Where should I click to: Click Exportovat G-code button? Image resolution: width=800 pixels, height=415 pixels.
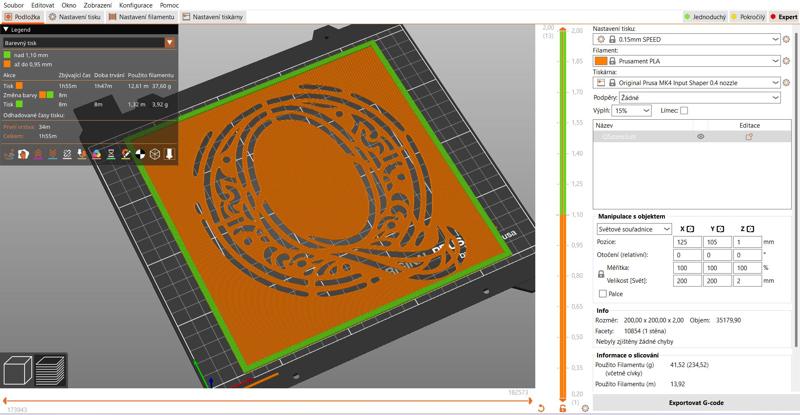point(696,403)
